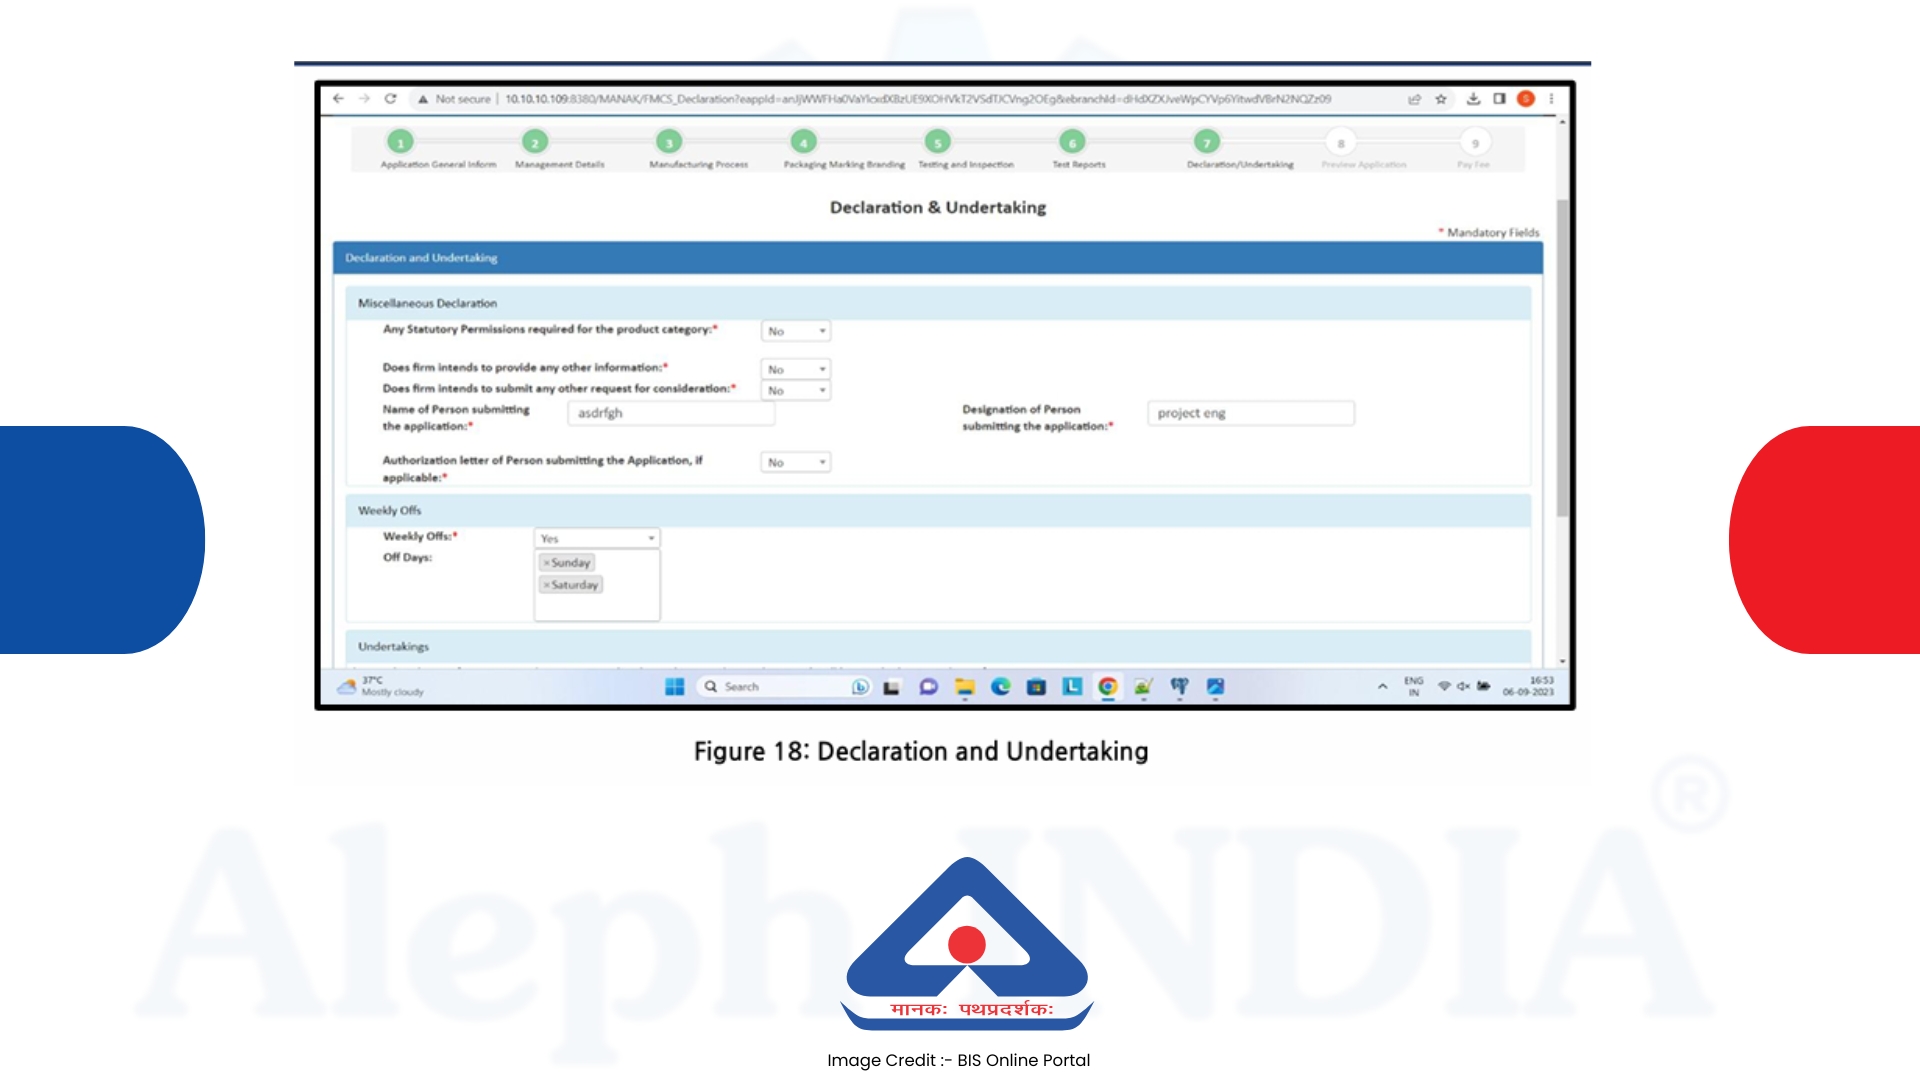Open 'provide any other information' dropdown
Screen dimensions: 1920x1080
pyautogui.click(x=796, y=369)
